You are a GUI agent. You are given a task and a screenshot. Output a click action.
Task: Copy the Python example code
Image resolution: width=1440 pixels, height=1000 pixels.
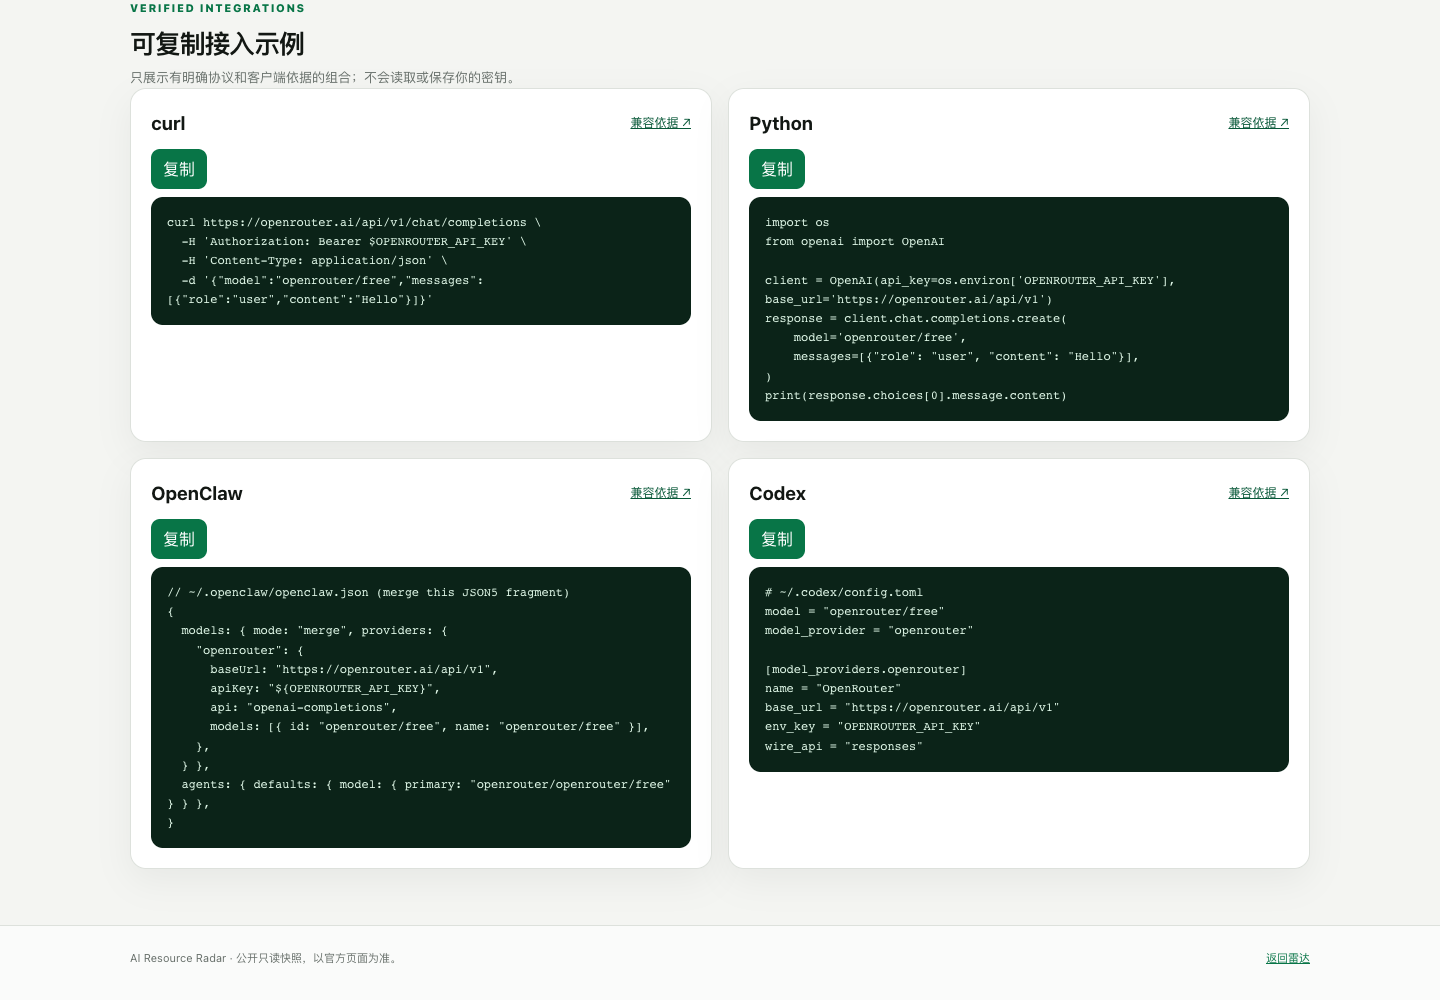pyautogui.click(x=777, y=169)
